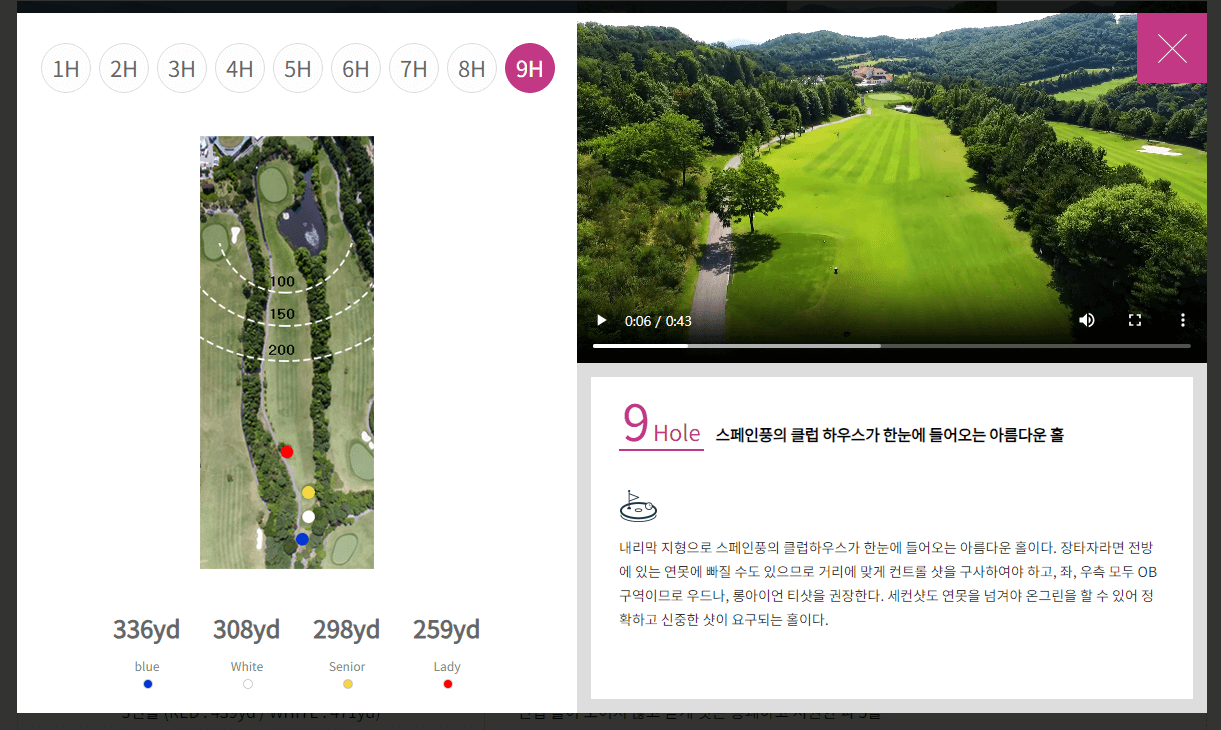Image resolution: width=1221 pixels, height=730 pixels.
Task: Toggle fullscreen video playback
Action: 1134,319
